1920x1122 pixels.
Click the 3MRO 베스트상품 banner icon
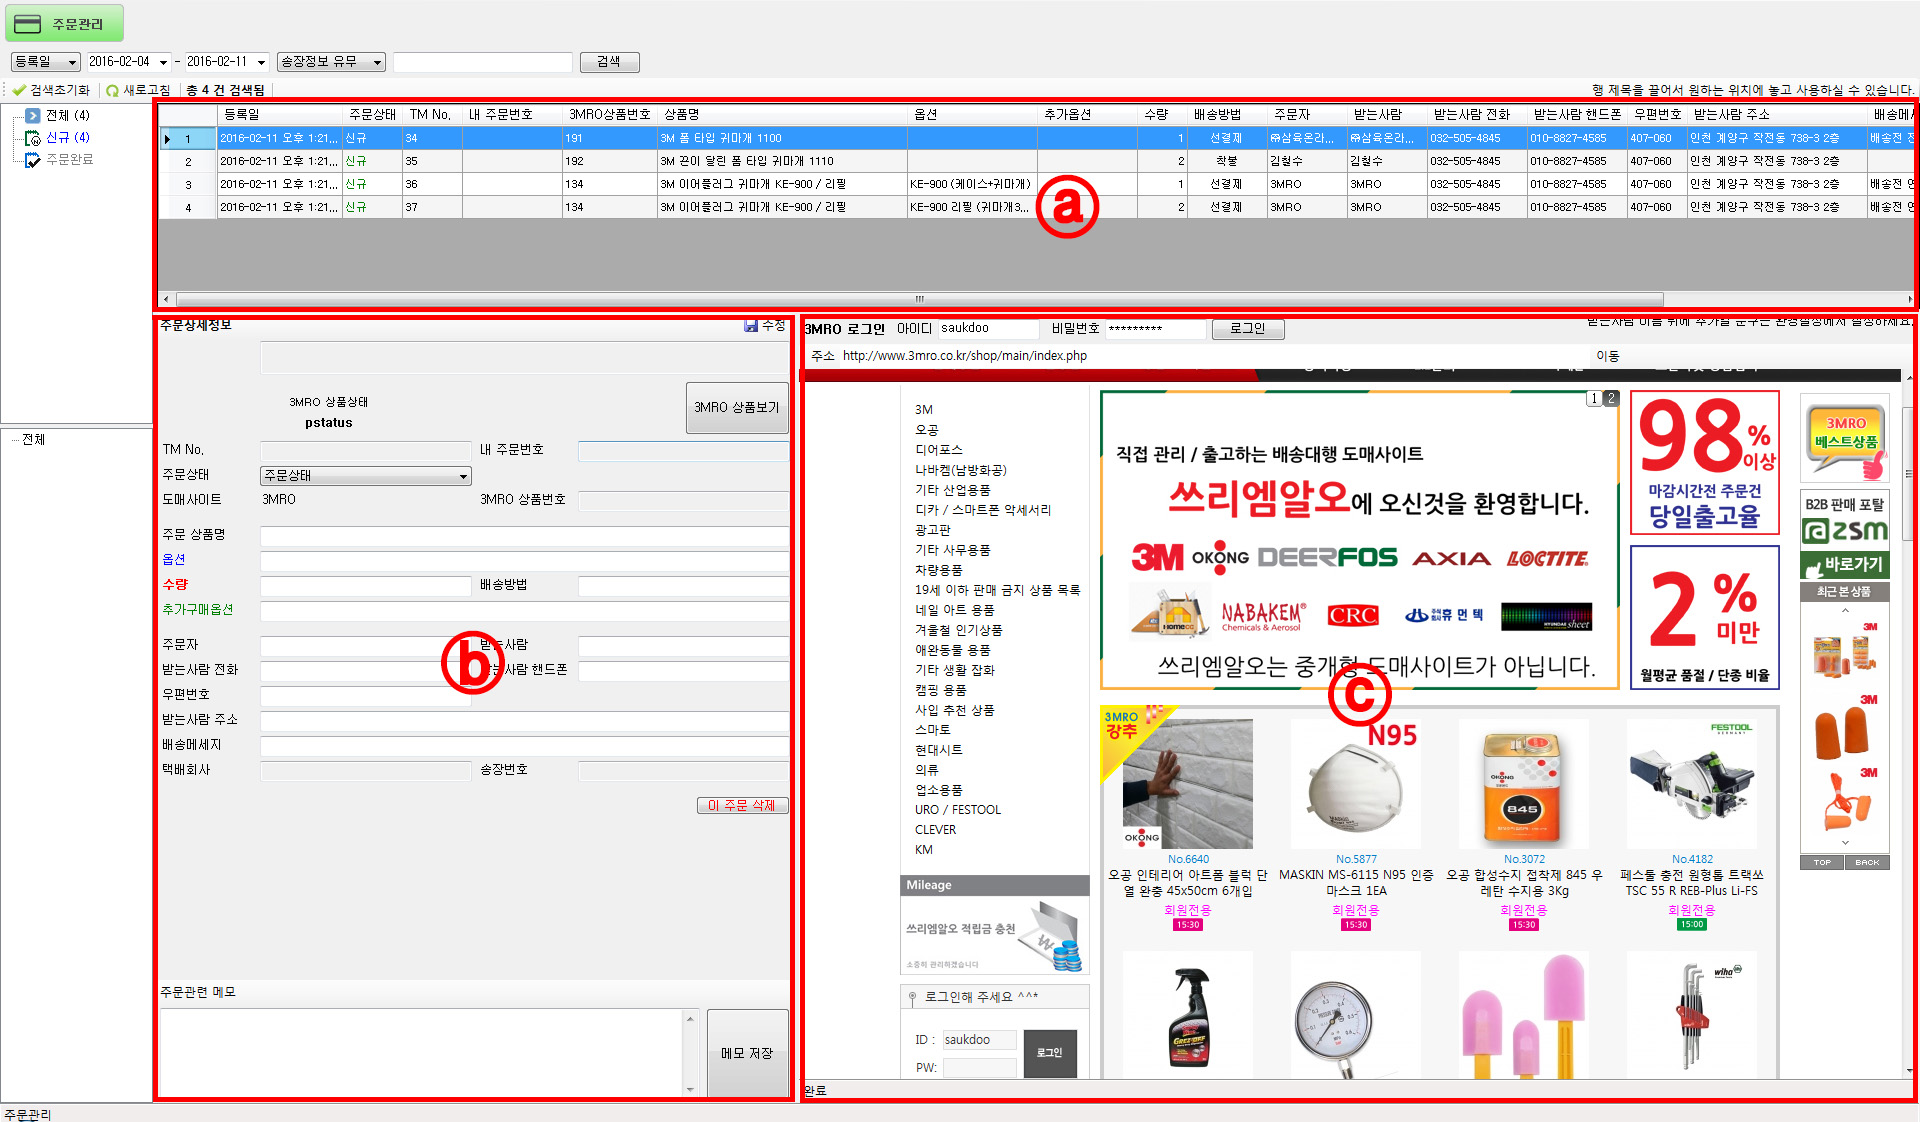(x=1844, y=438)
